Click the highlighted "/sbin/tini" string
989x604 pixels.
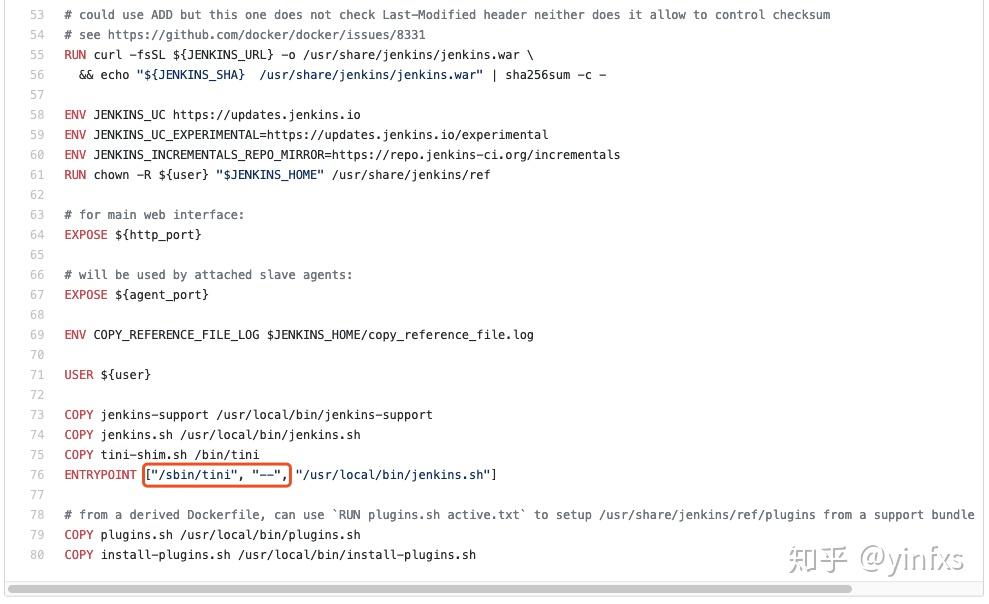pyautogui.click(x=196, y=475)
